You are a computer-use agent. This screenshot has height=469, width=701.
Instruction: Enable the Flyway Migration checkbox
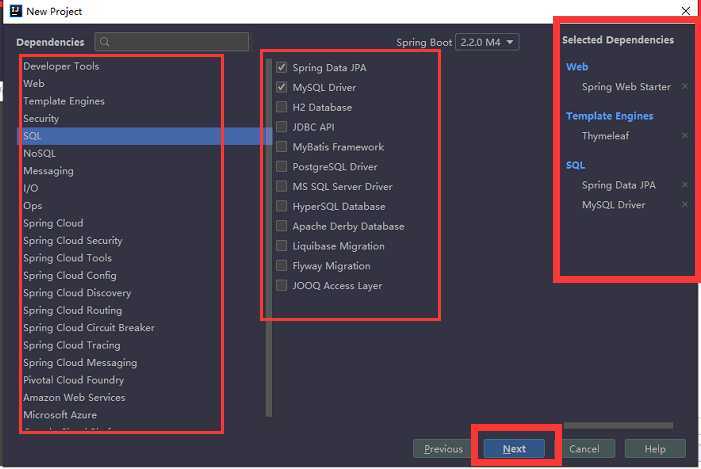click(x=281, y=266)
